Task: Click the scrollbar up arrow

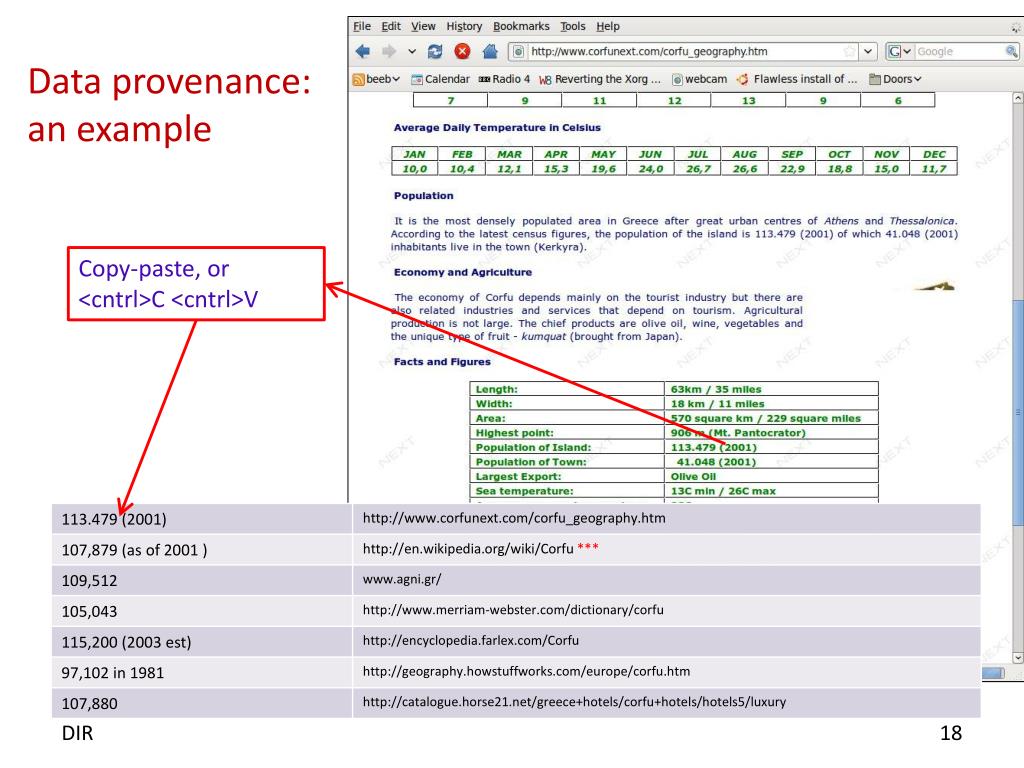Action: click(x=1017, y=98)
